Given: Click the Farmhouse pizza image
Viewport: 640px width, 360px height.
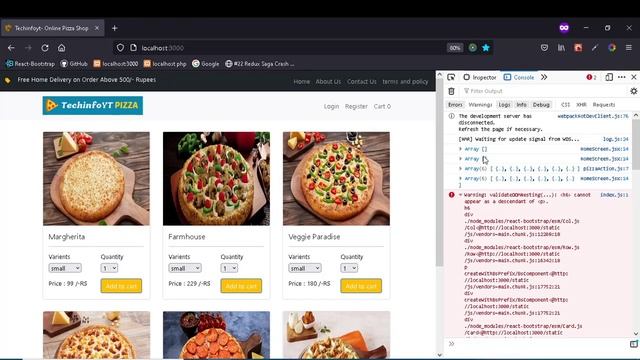Looking at the screenshot, I should [x=216, y=178].
